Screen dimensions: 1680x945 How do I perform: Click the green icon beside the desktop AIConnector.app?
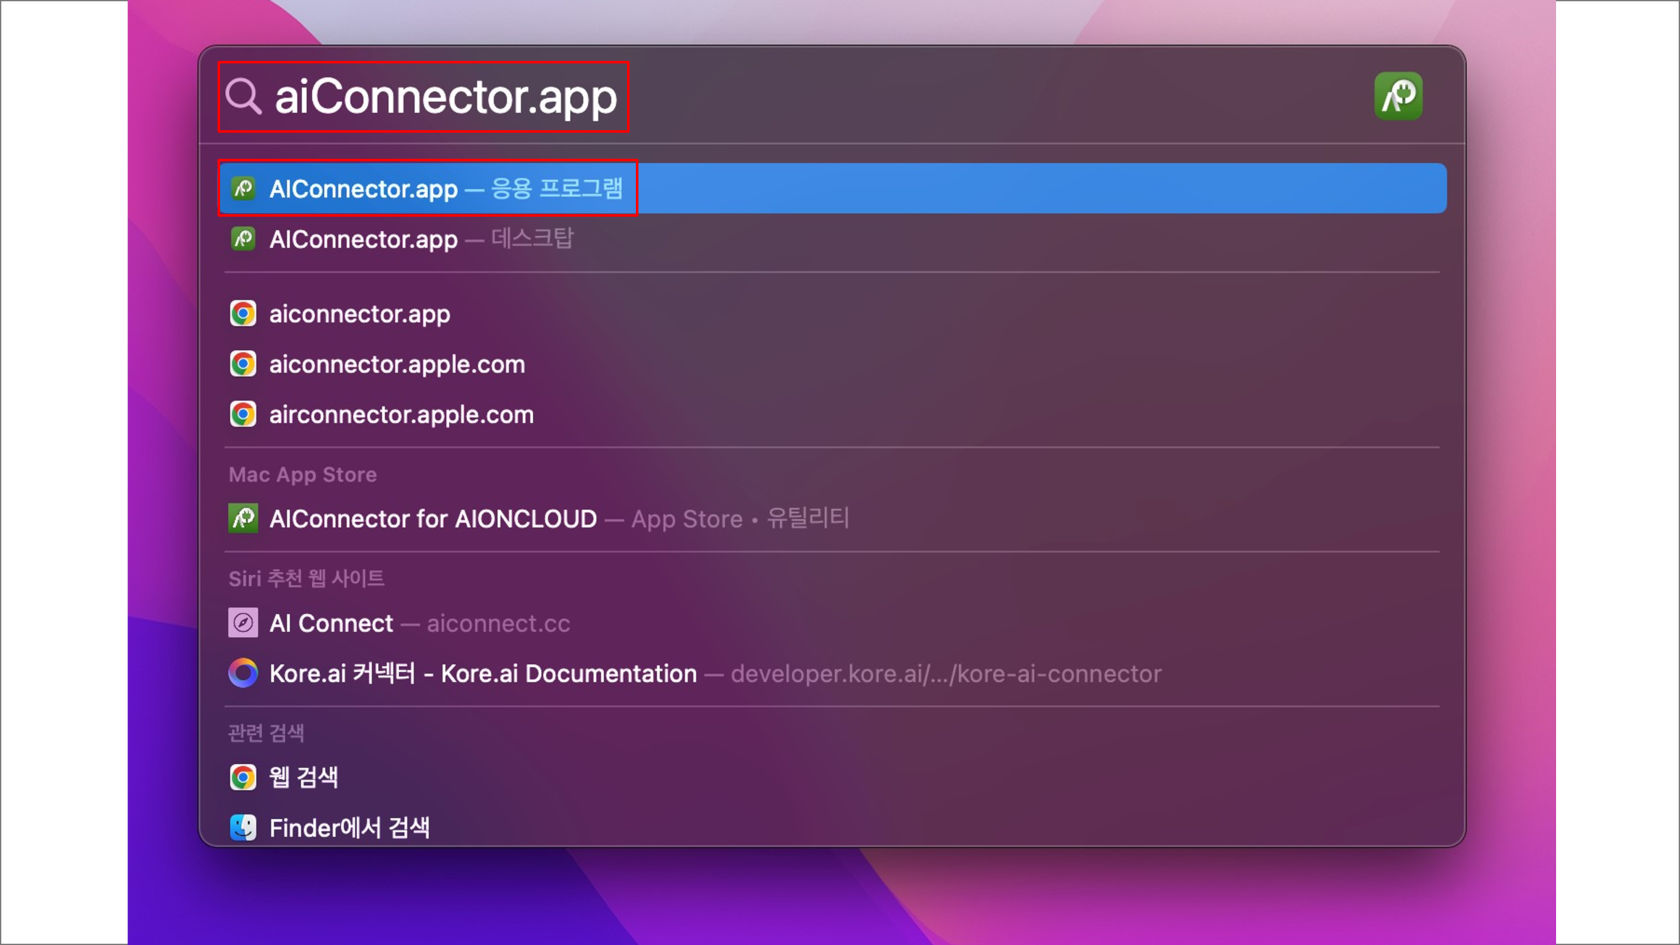pyautogui.click(x=243, y=239)
